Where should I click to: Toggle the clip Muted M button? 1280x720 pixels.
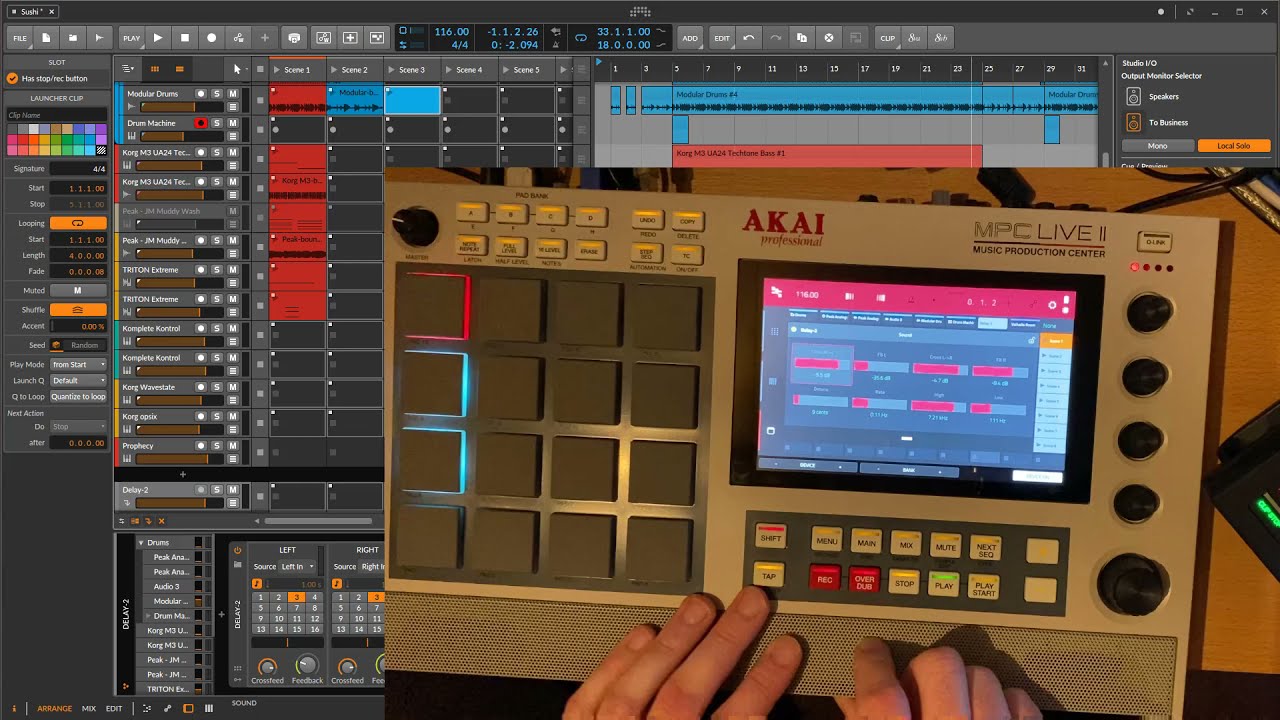[78, 291]
